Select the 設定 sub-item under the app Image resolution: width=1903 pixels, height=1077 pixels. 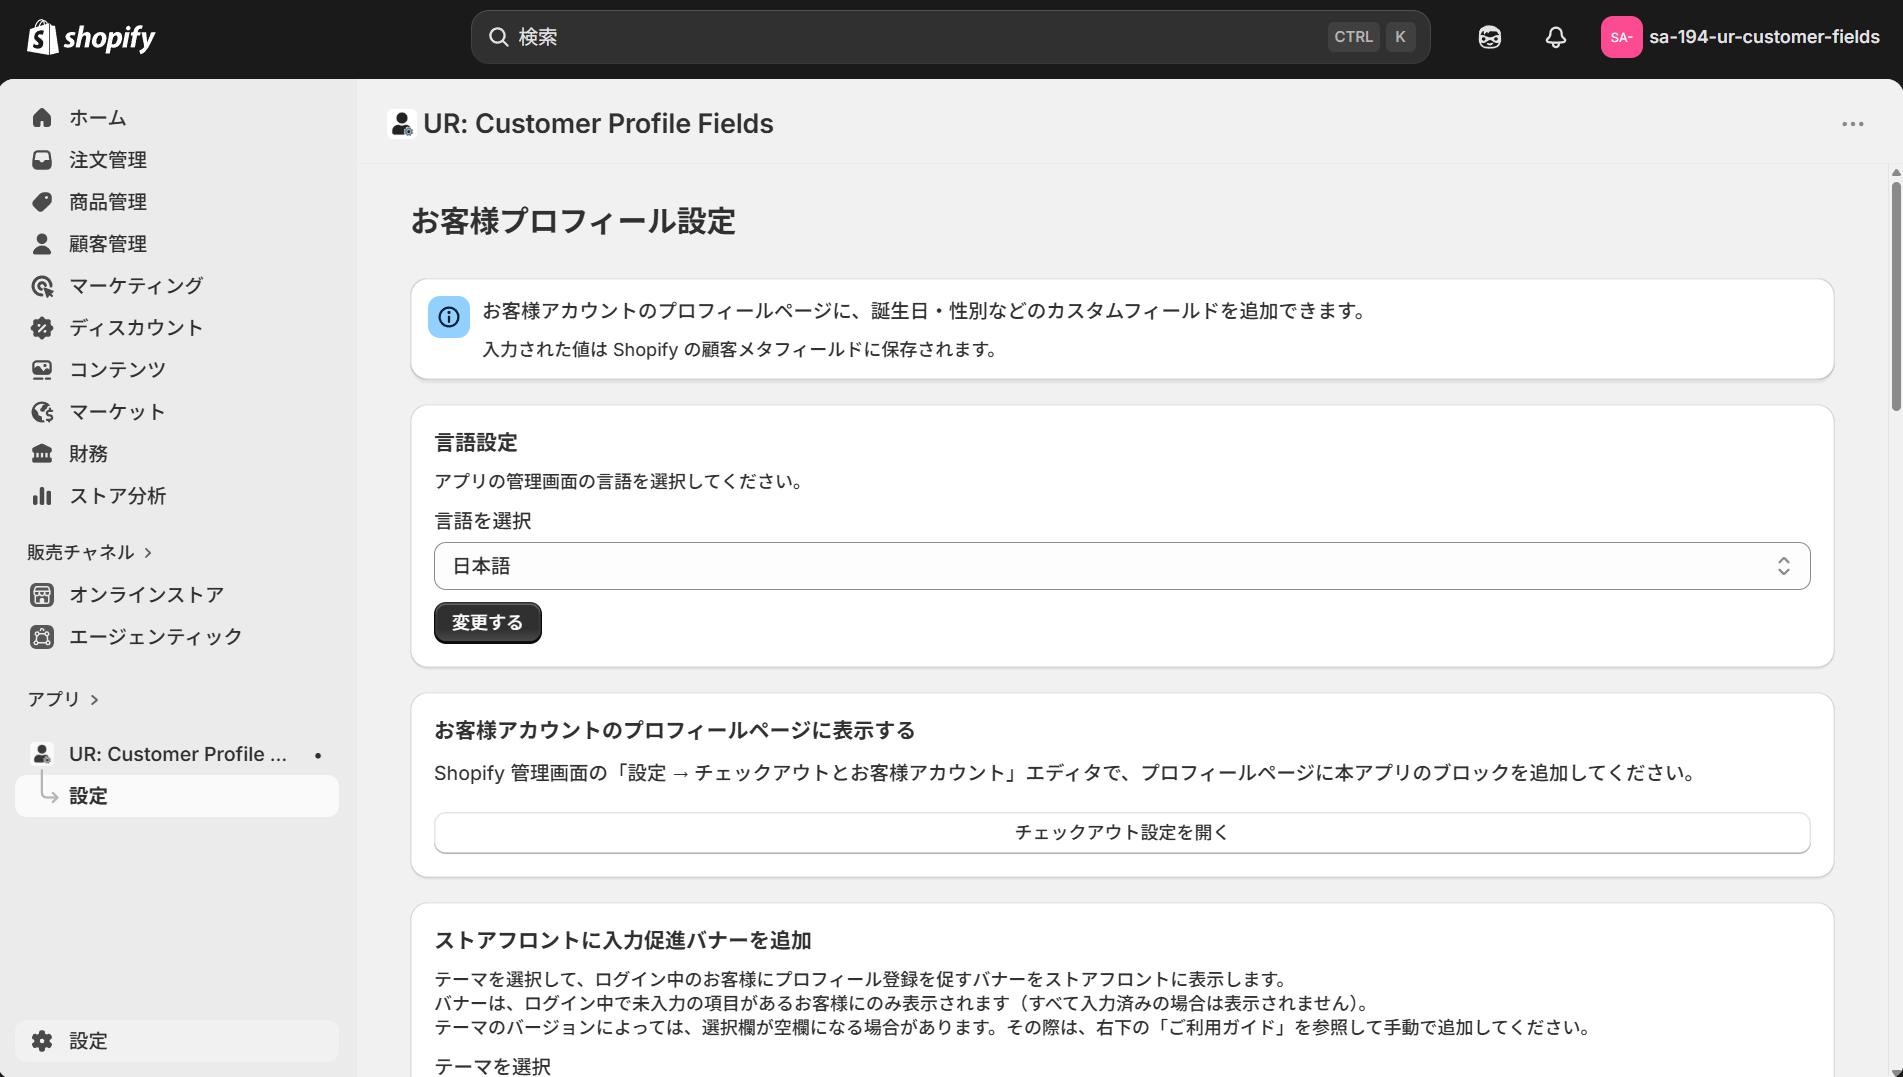coord(177,796)
